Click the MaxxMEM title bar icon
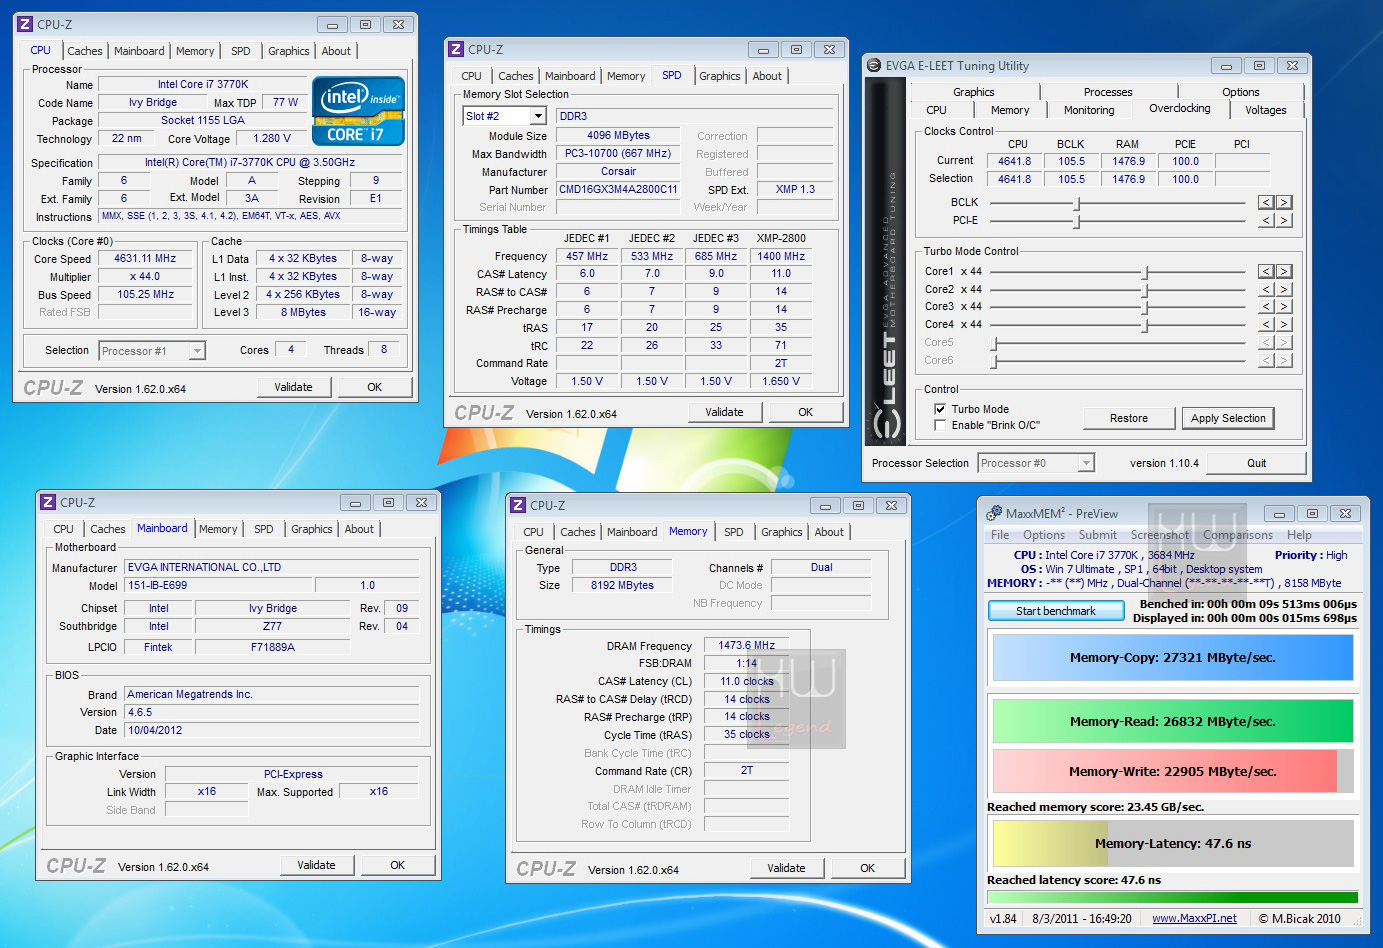1383x948 pixels. (994, 513)
